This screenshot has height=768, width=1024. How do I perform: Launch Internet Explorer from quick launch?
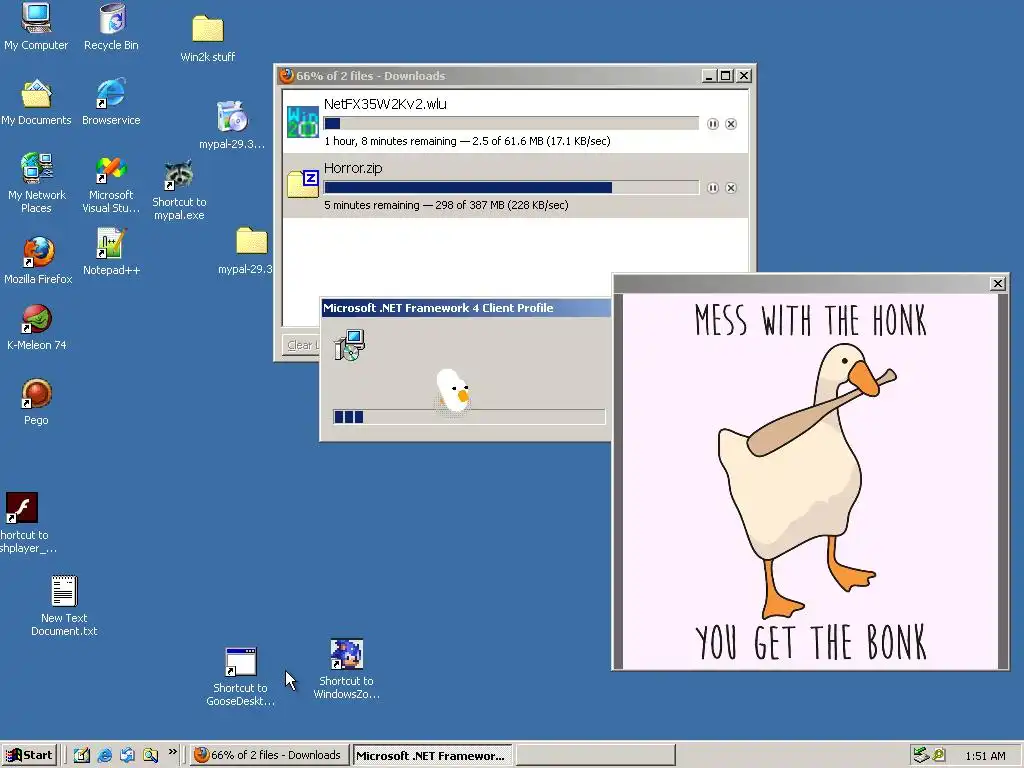[104, 756]
